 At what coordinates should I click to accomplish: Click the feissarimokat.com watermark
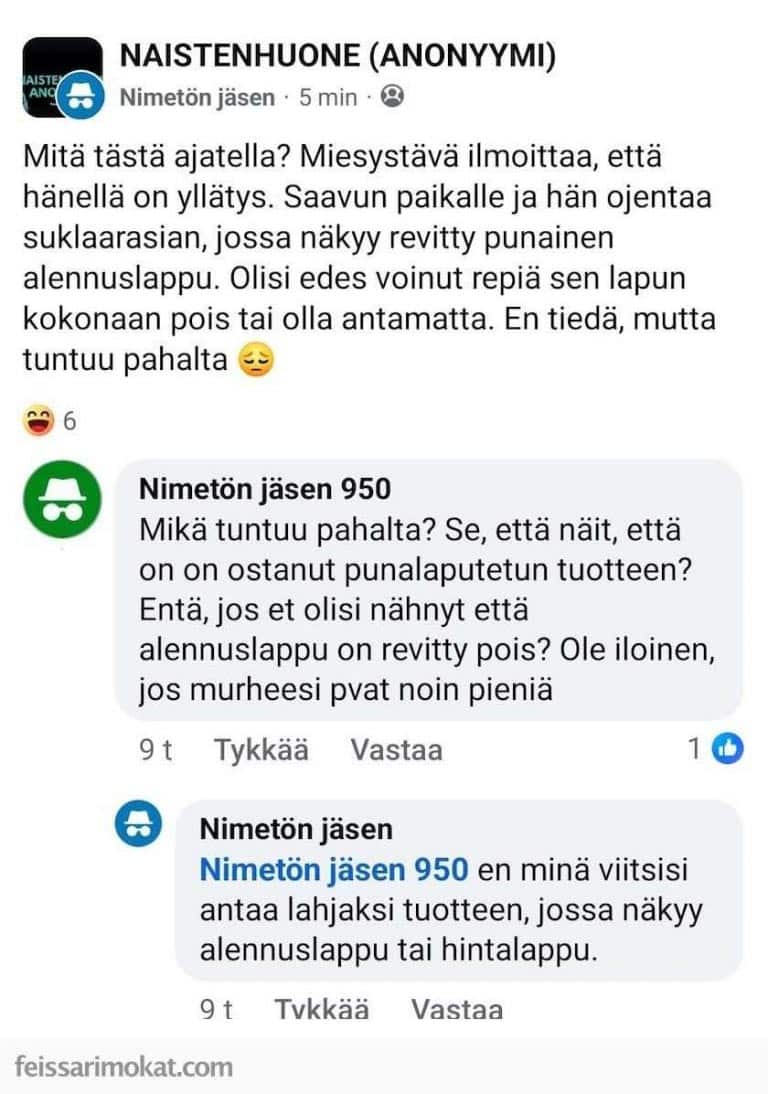125,1066
